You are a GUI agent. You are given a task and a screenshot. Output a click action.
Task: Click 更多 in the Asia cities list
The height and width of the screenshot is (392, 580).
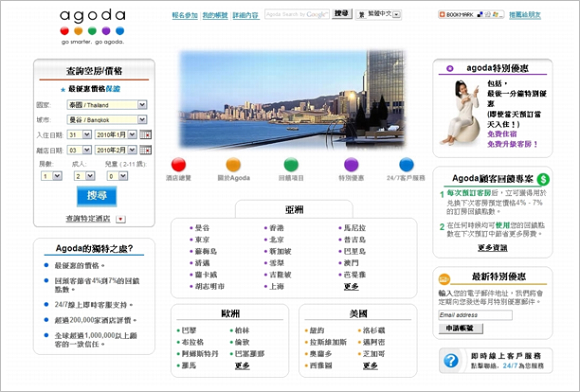pyautogui.click(x=351, y=286)
